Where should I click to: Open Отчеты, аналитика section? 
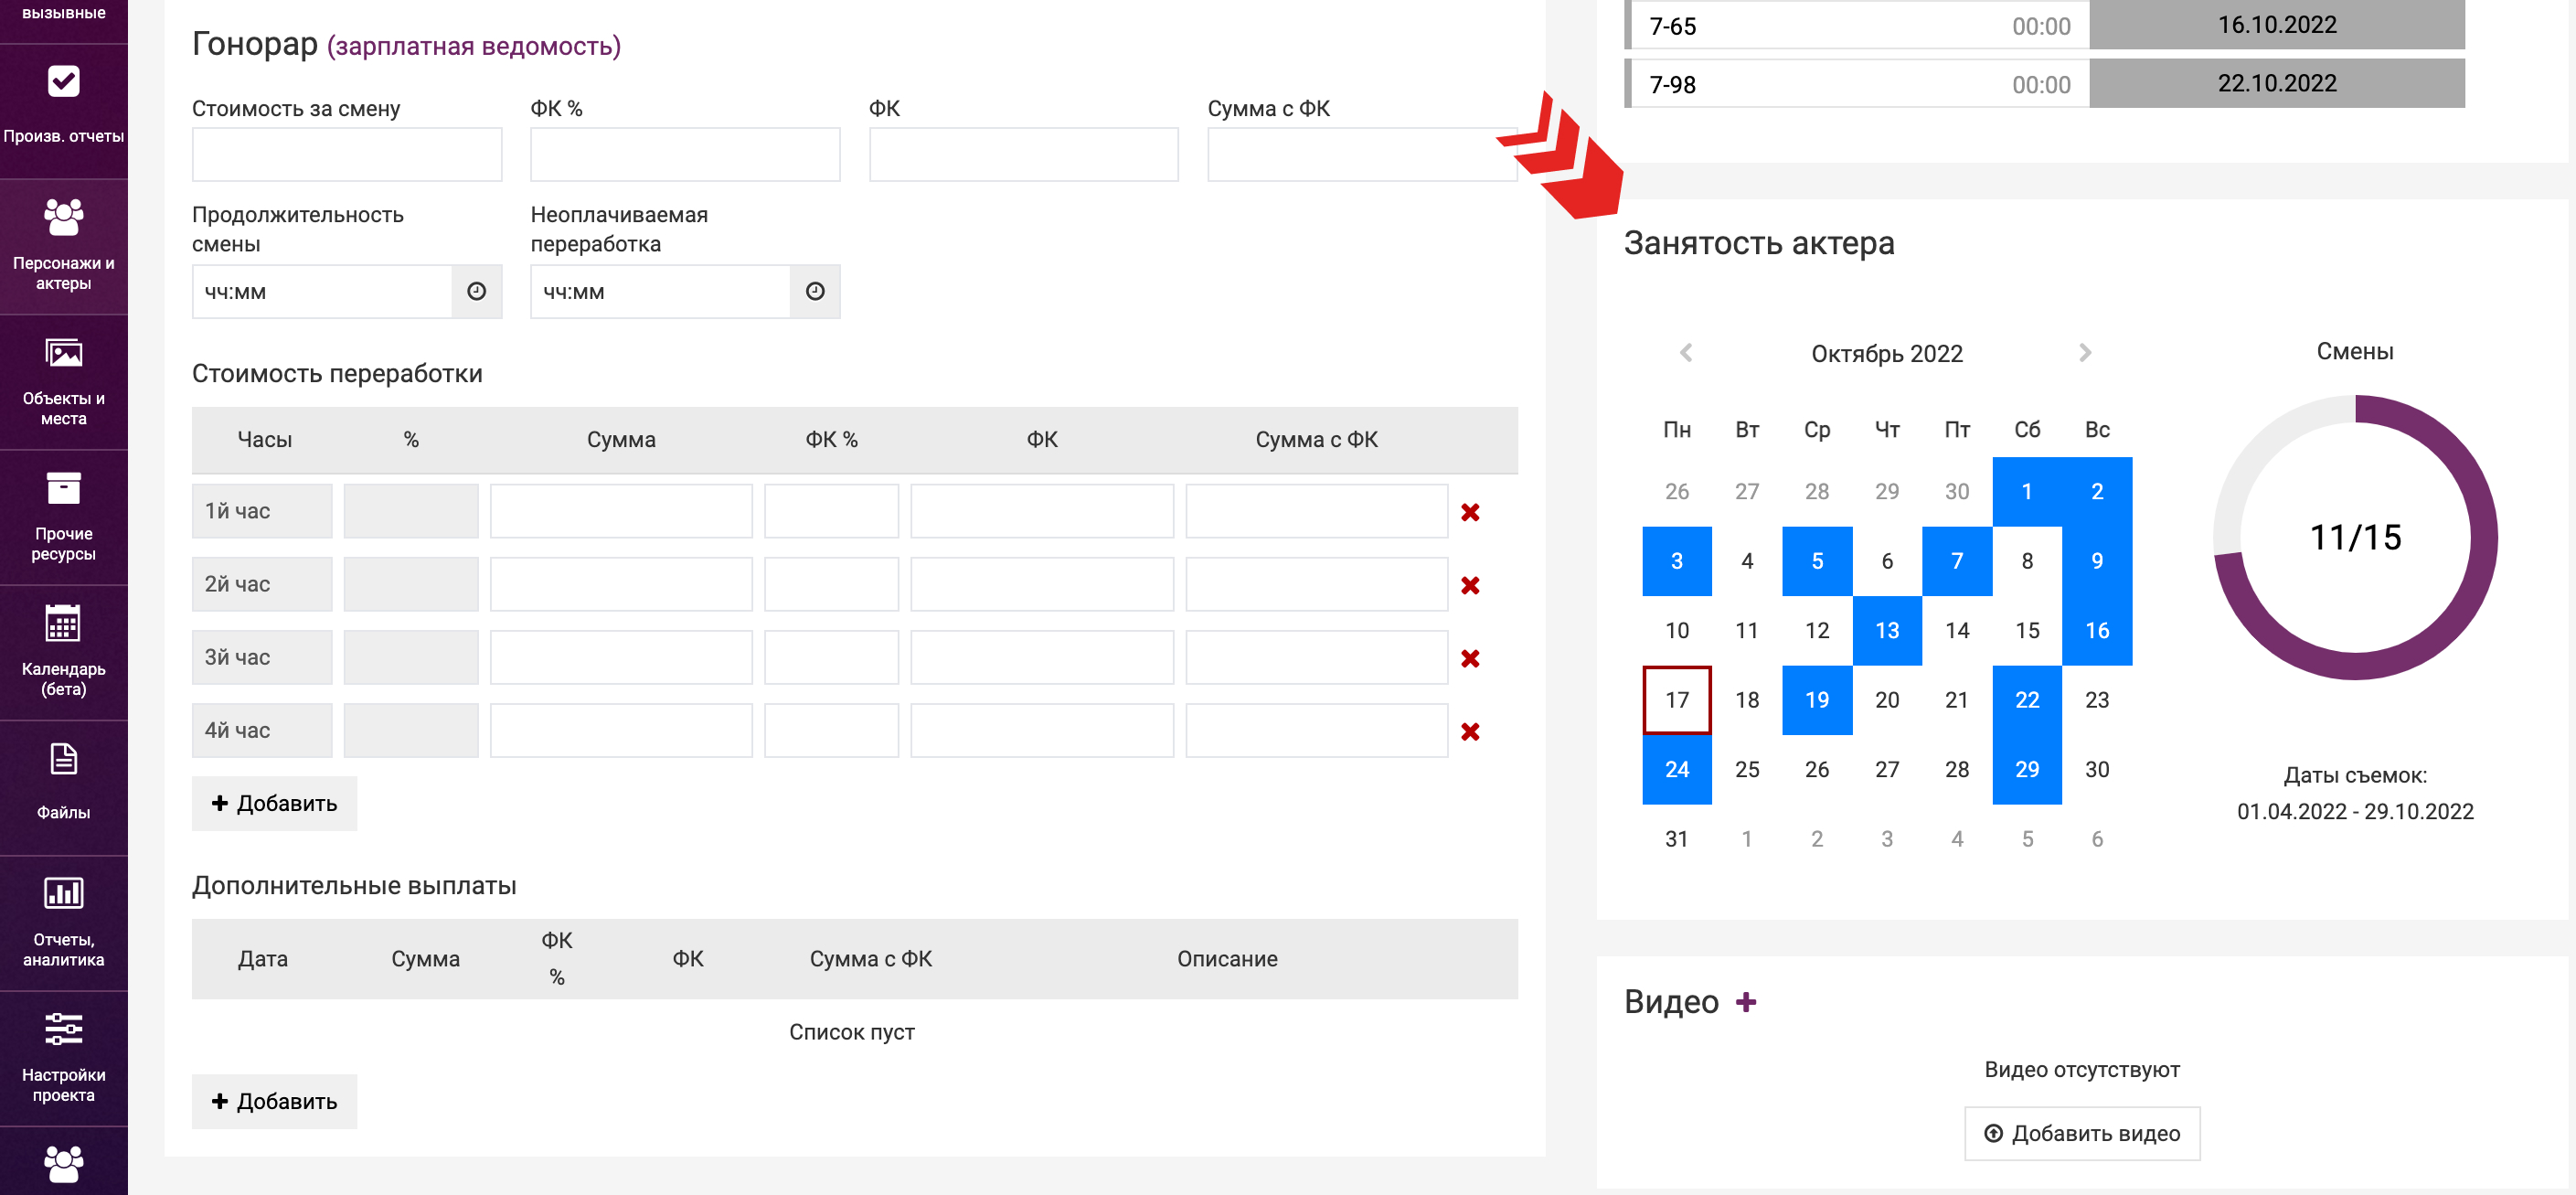(63, 922)
